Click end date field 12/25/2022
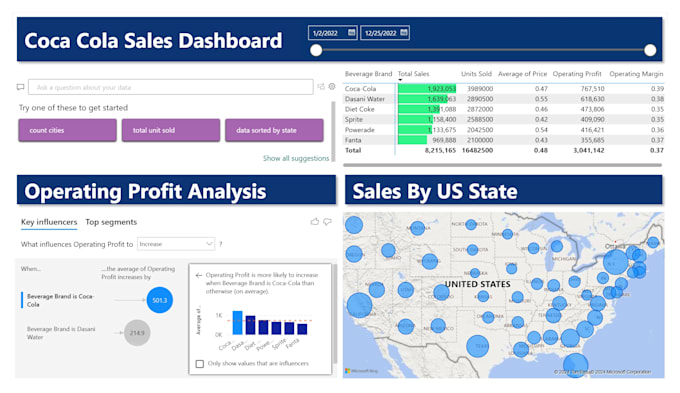Viewport: 680px width, 393px height. [385, 33]
